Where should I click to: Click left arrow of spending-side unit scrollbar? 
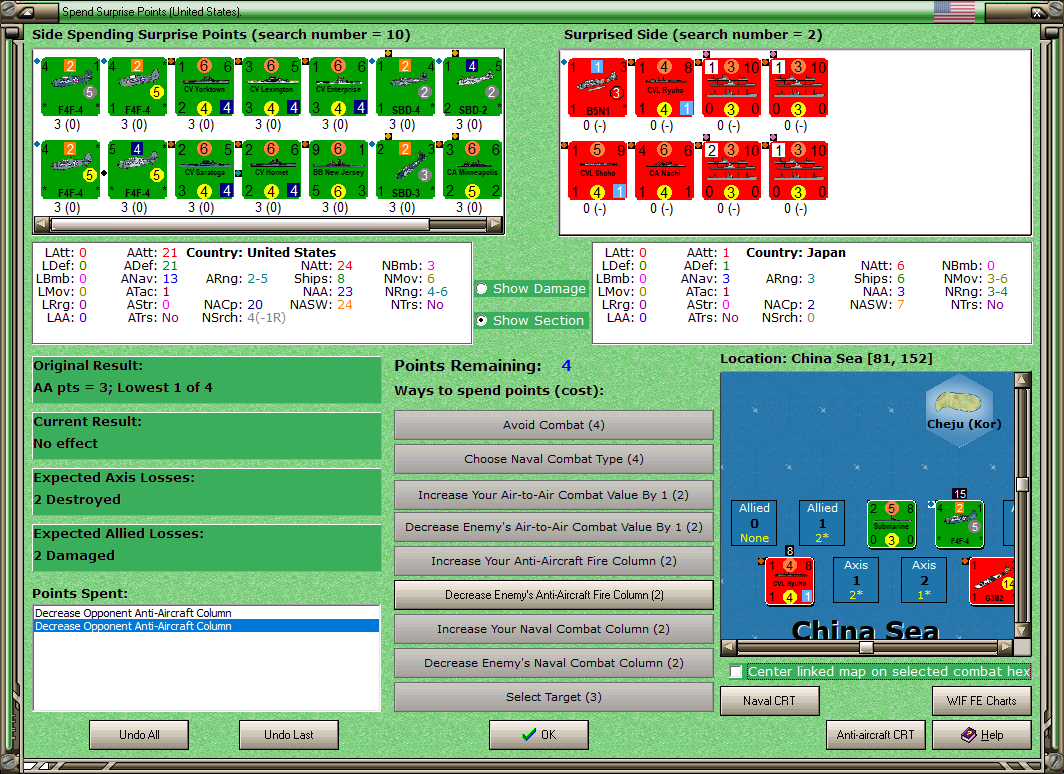[41, 223]
